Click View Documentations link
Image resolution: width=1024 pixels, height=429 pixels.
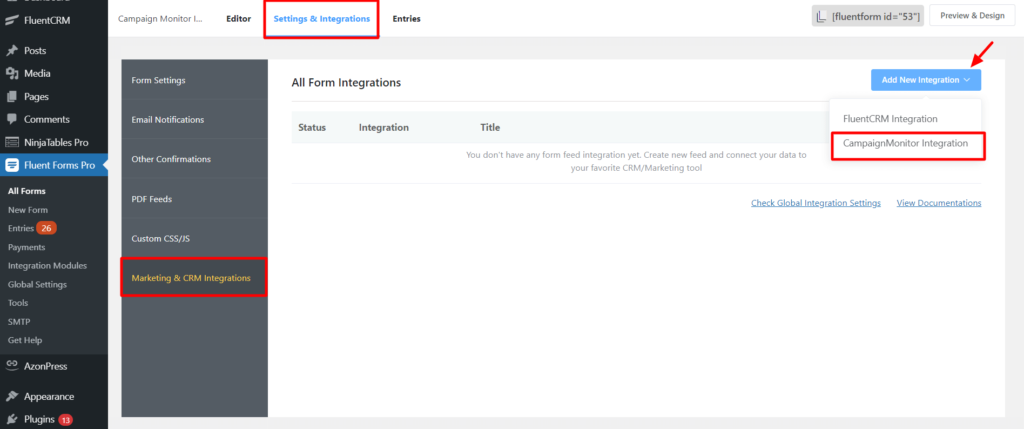coord(938,203)
